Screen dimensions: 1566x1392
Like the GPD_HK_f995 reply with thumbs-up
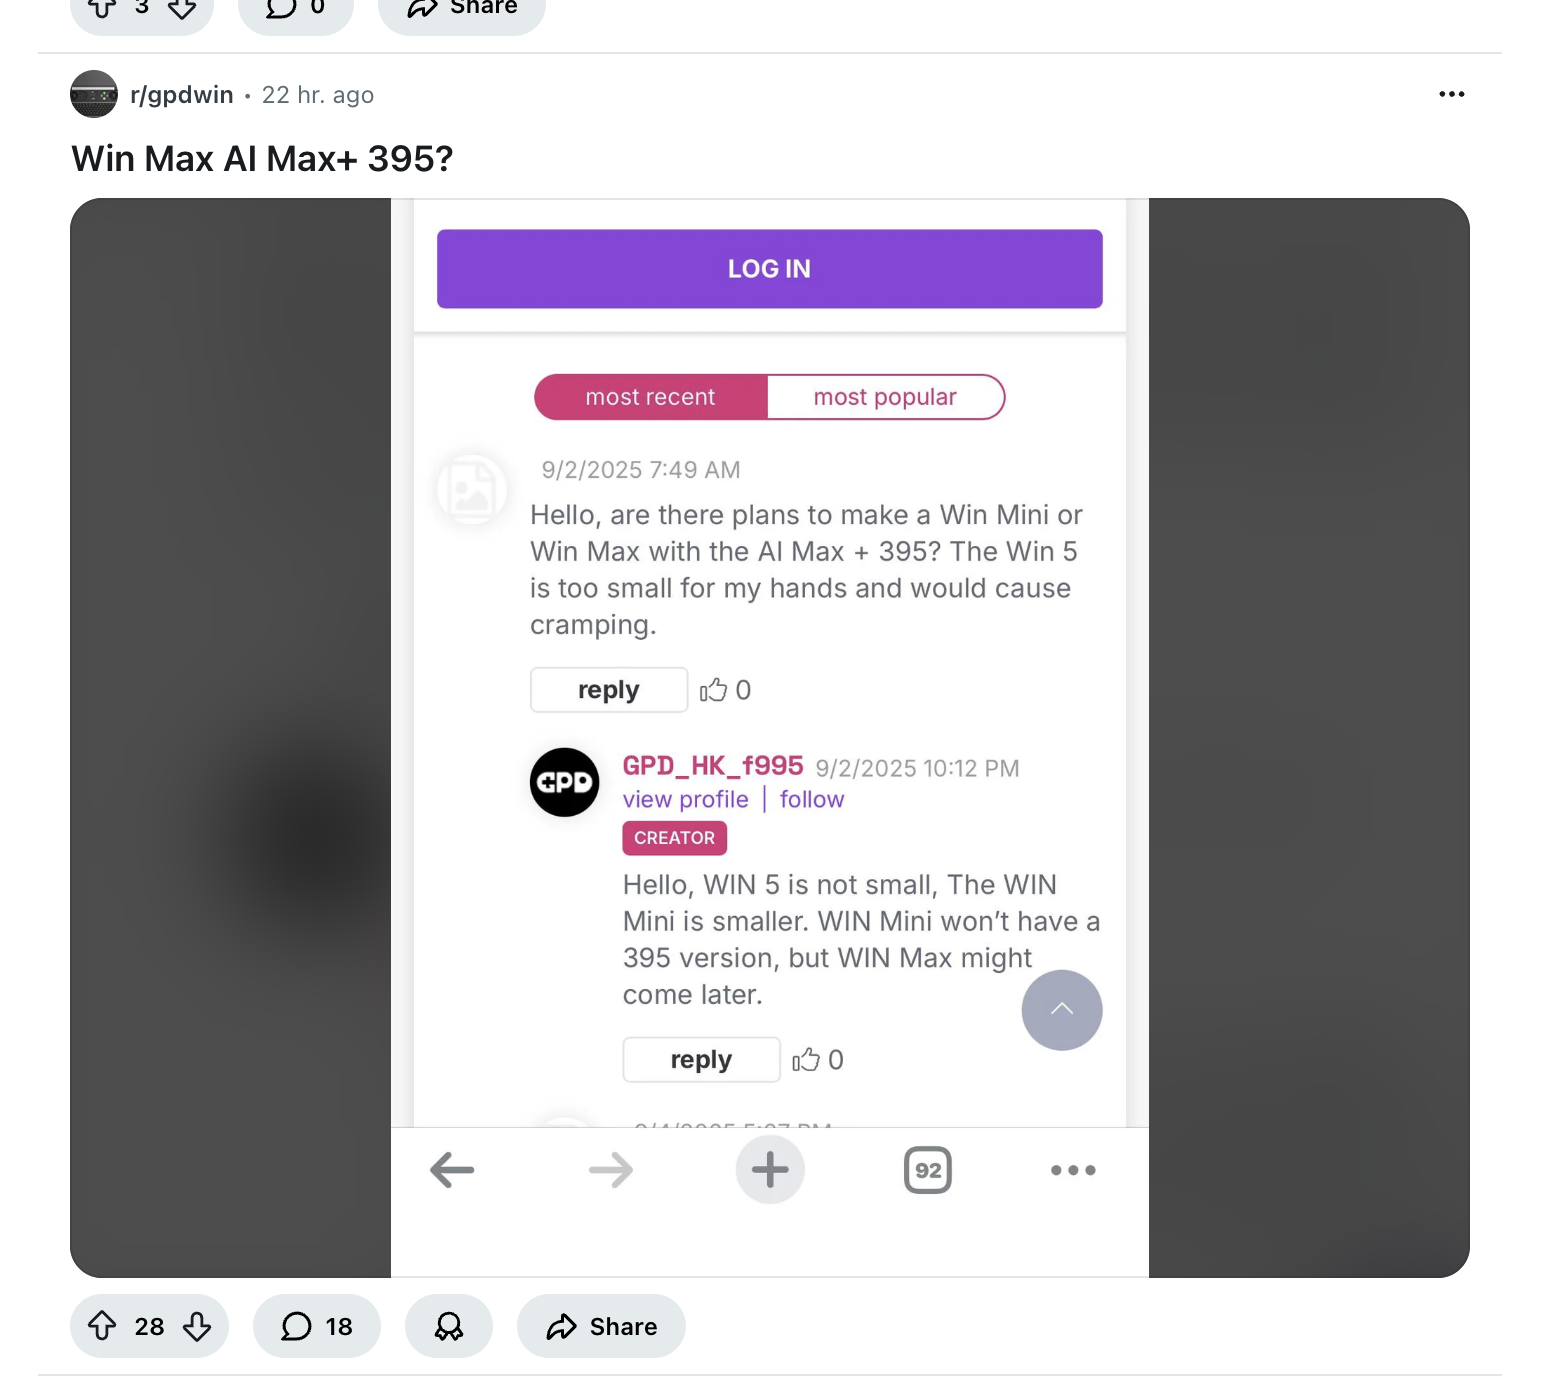[806, 1060]
